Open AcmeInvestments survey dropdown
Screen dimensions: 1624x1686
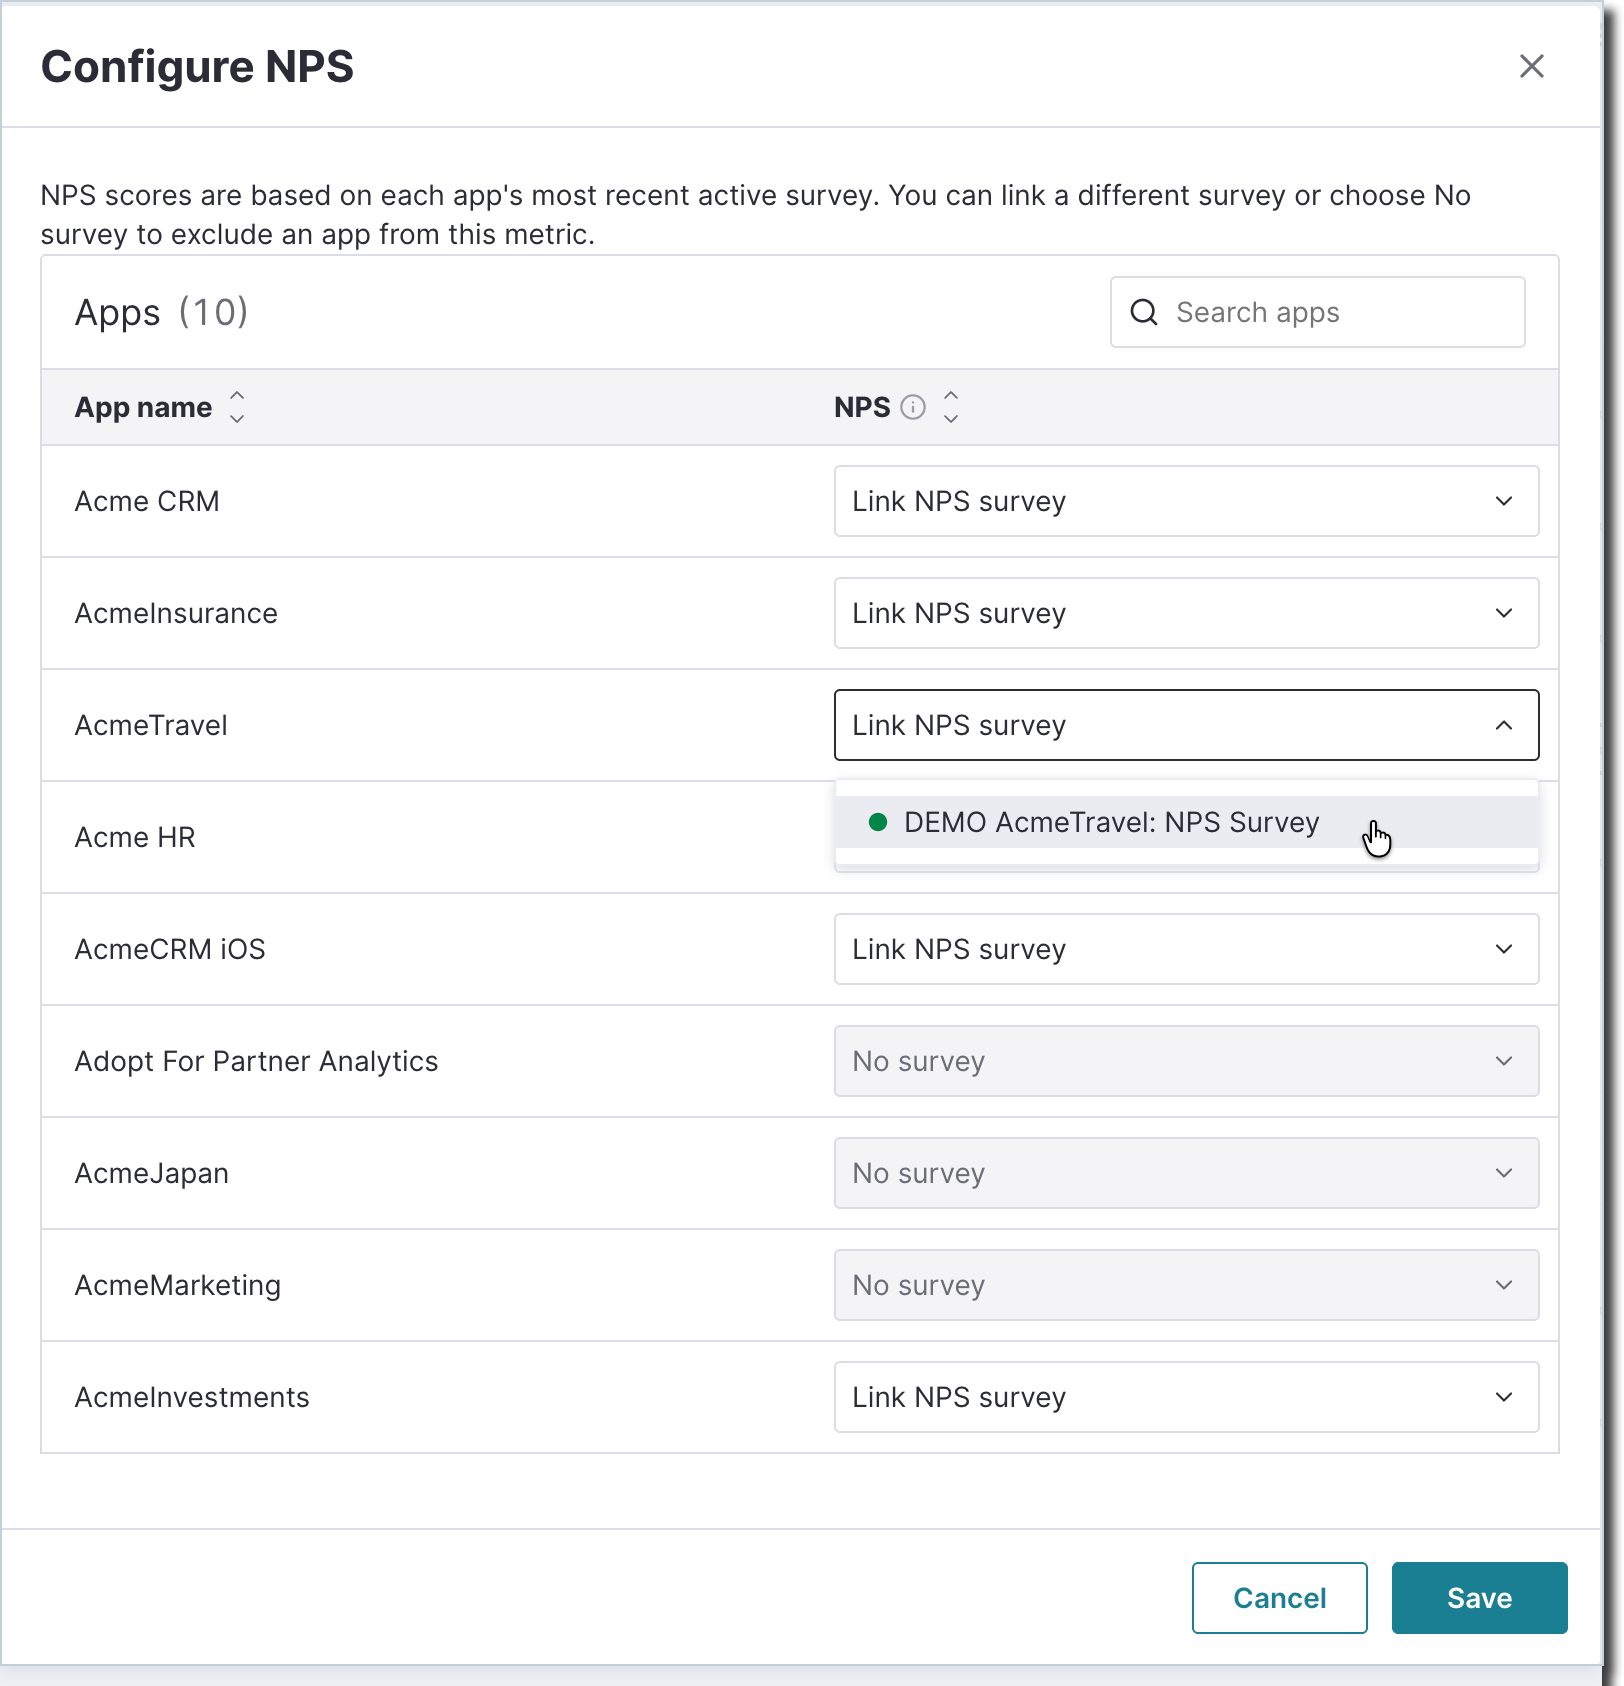point(1186,1397)
